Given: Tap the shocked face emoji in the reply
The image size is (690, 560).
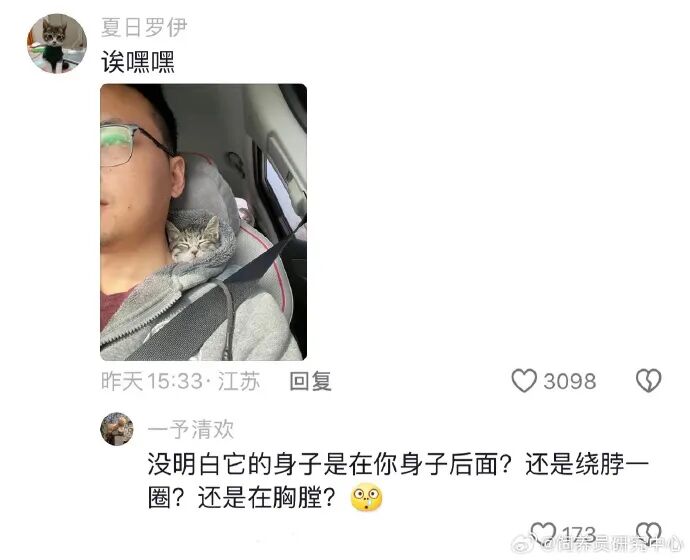Looking at the screenshot, I should (x=366, y=498).
